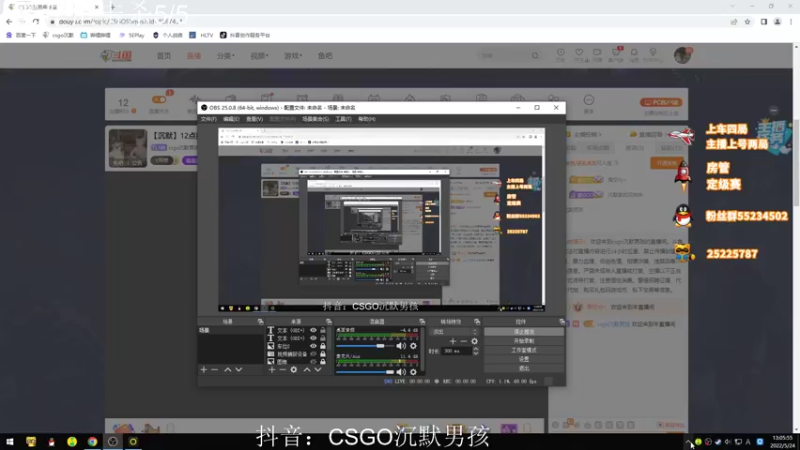Adjust desktop audio volume slider

tap(364, 346)
